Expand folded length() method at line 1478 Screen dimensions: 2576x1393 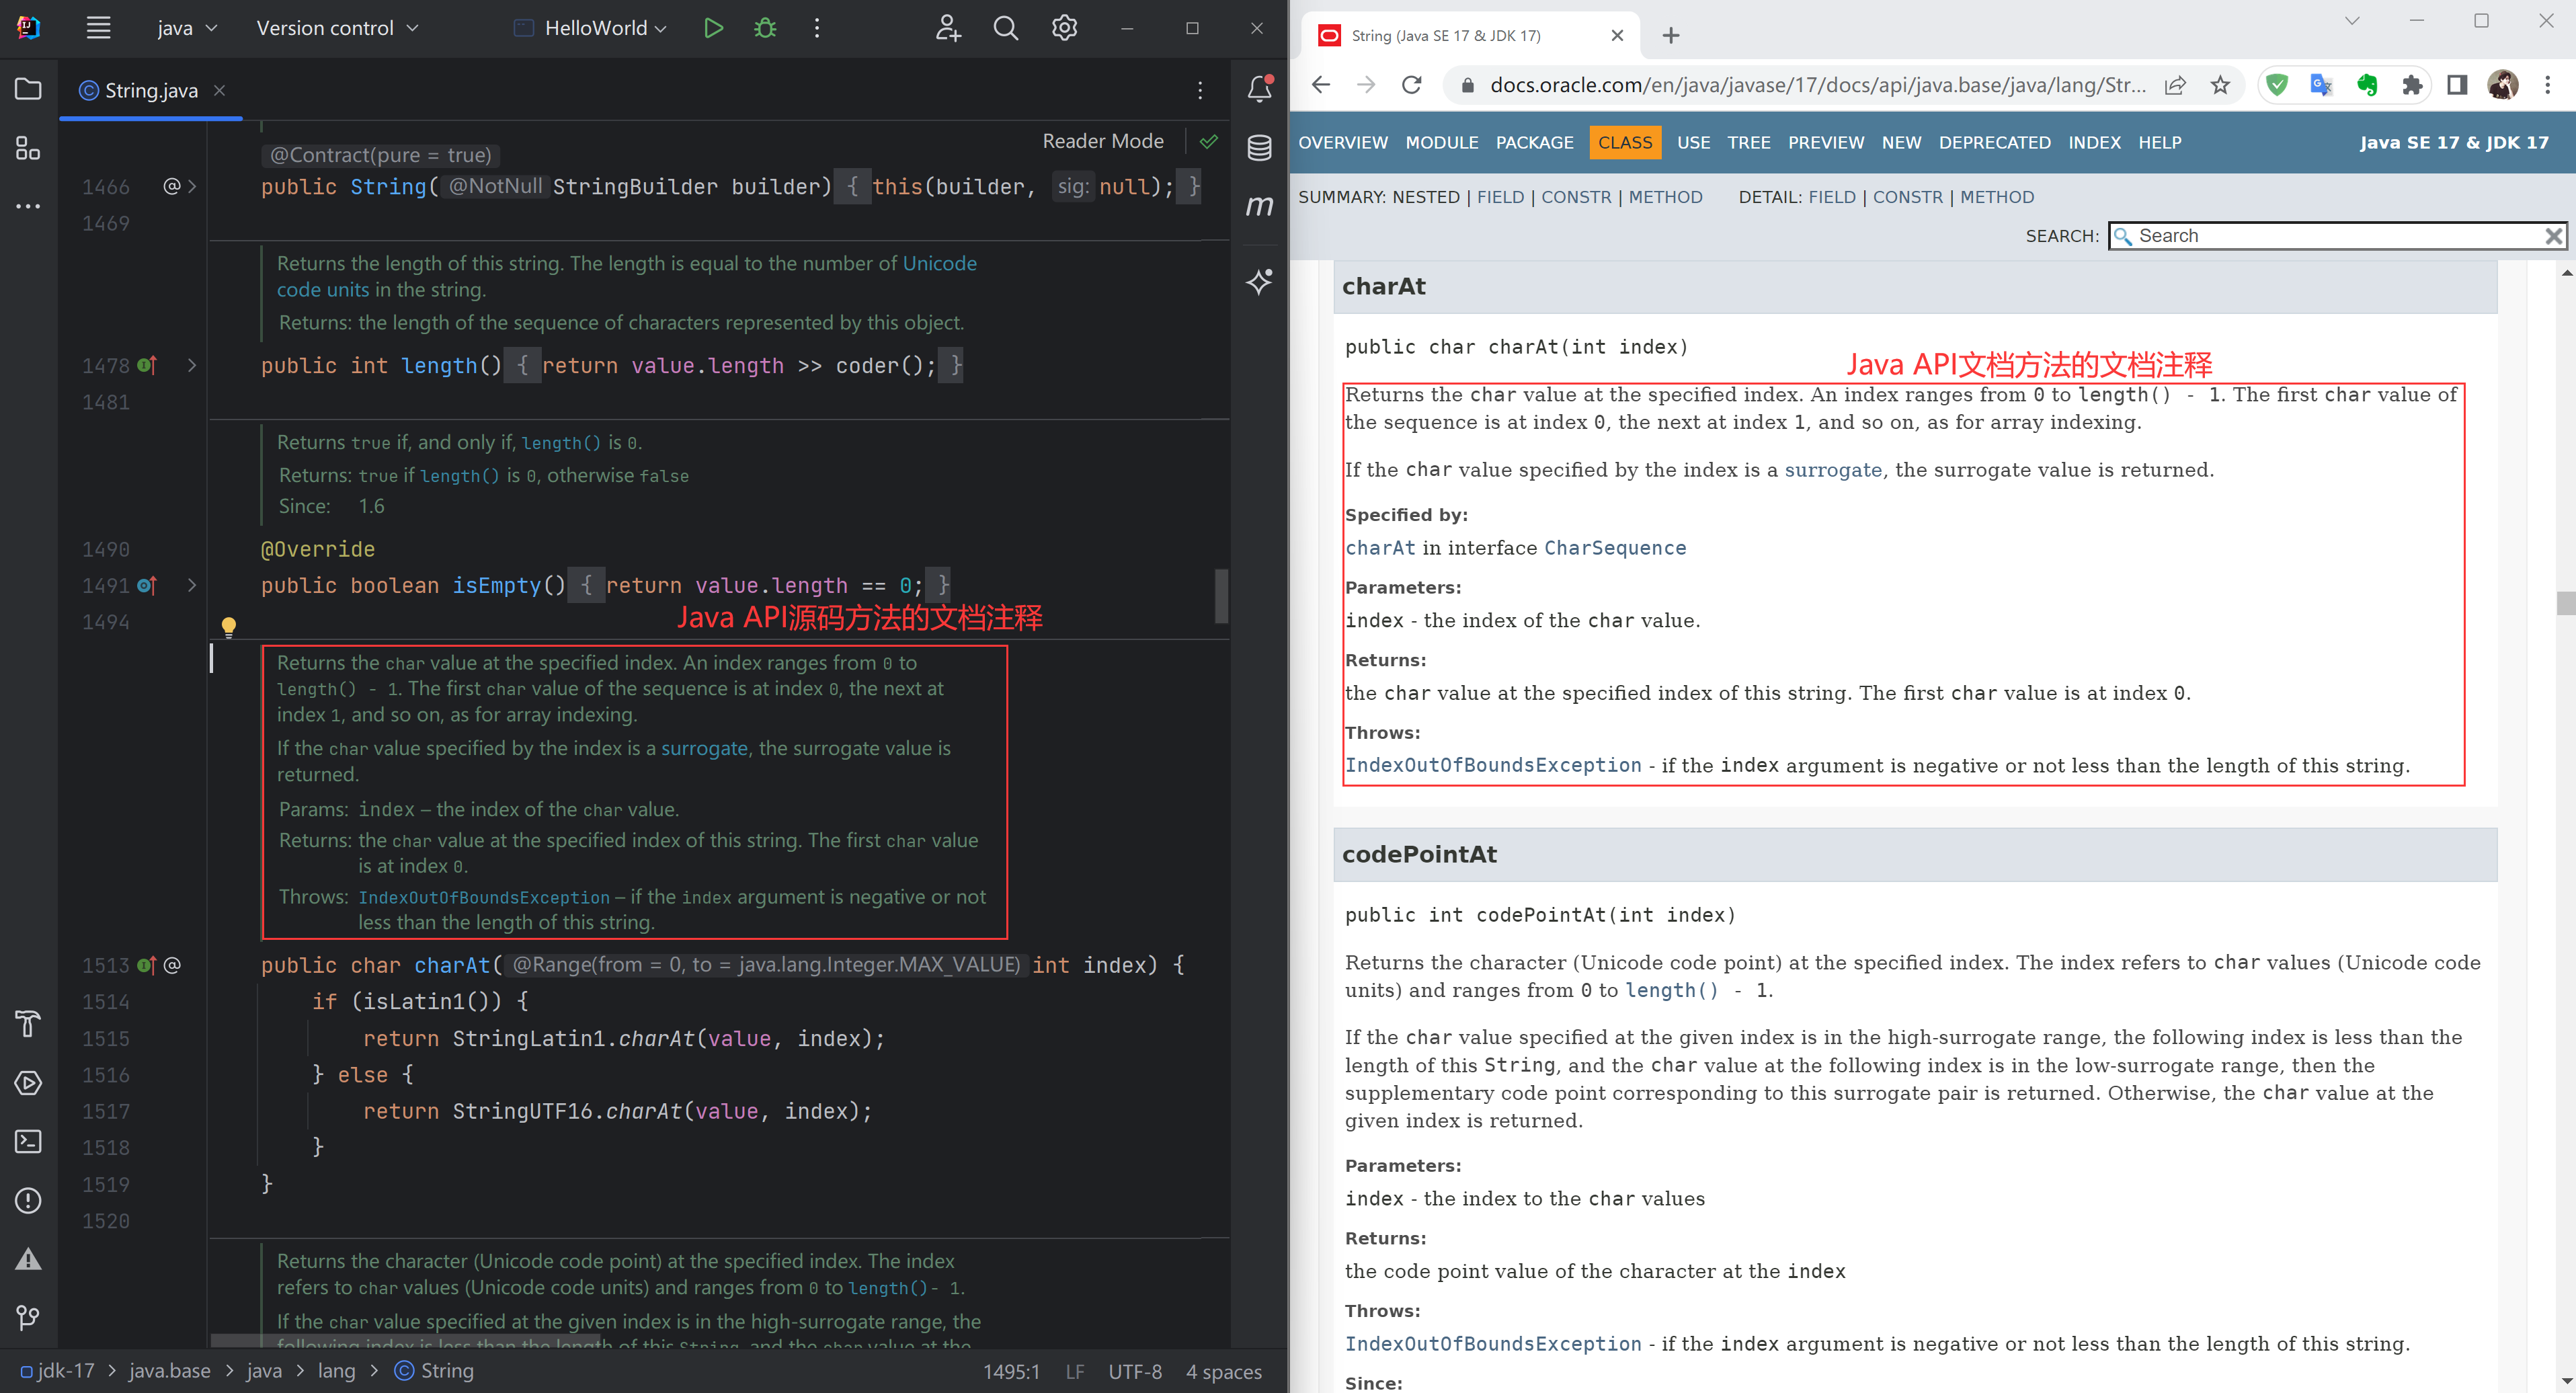192,366
